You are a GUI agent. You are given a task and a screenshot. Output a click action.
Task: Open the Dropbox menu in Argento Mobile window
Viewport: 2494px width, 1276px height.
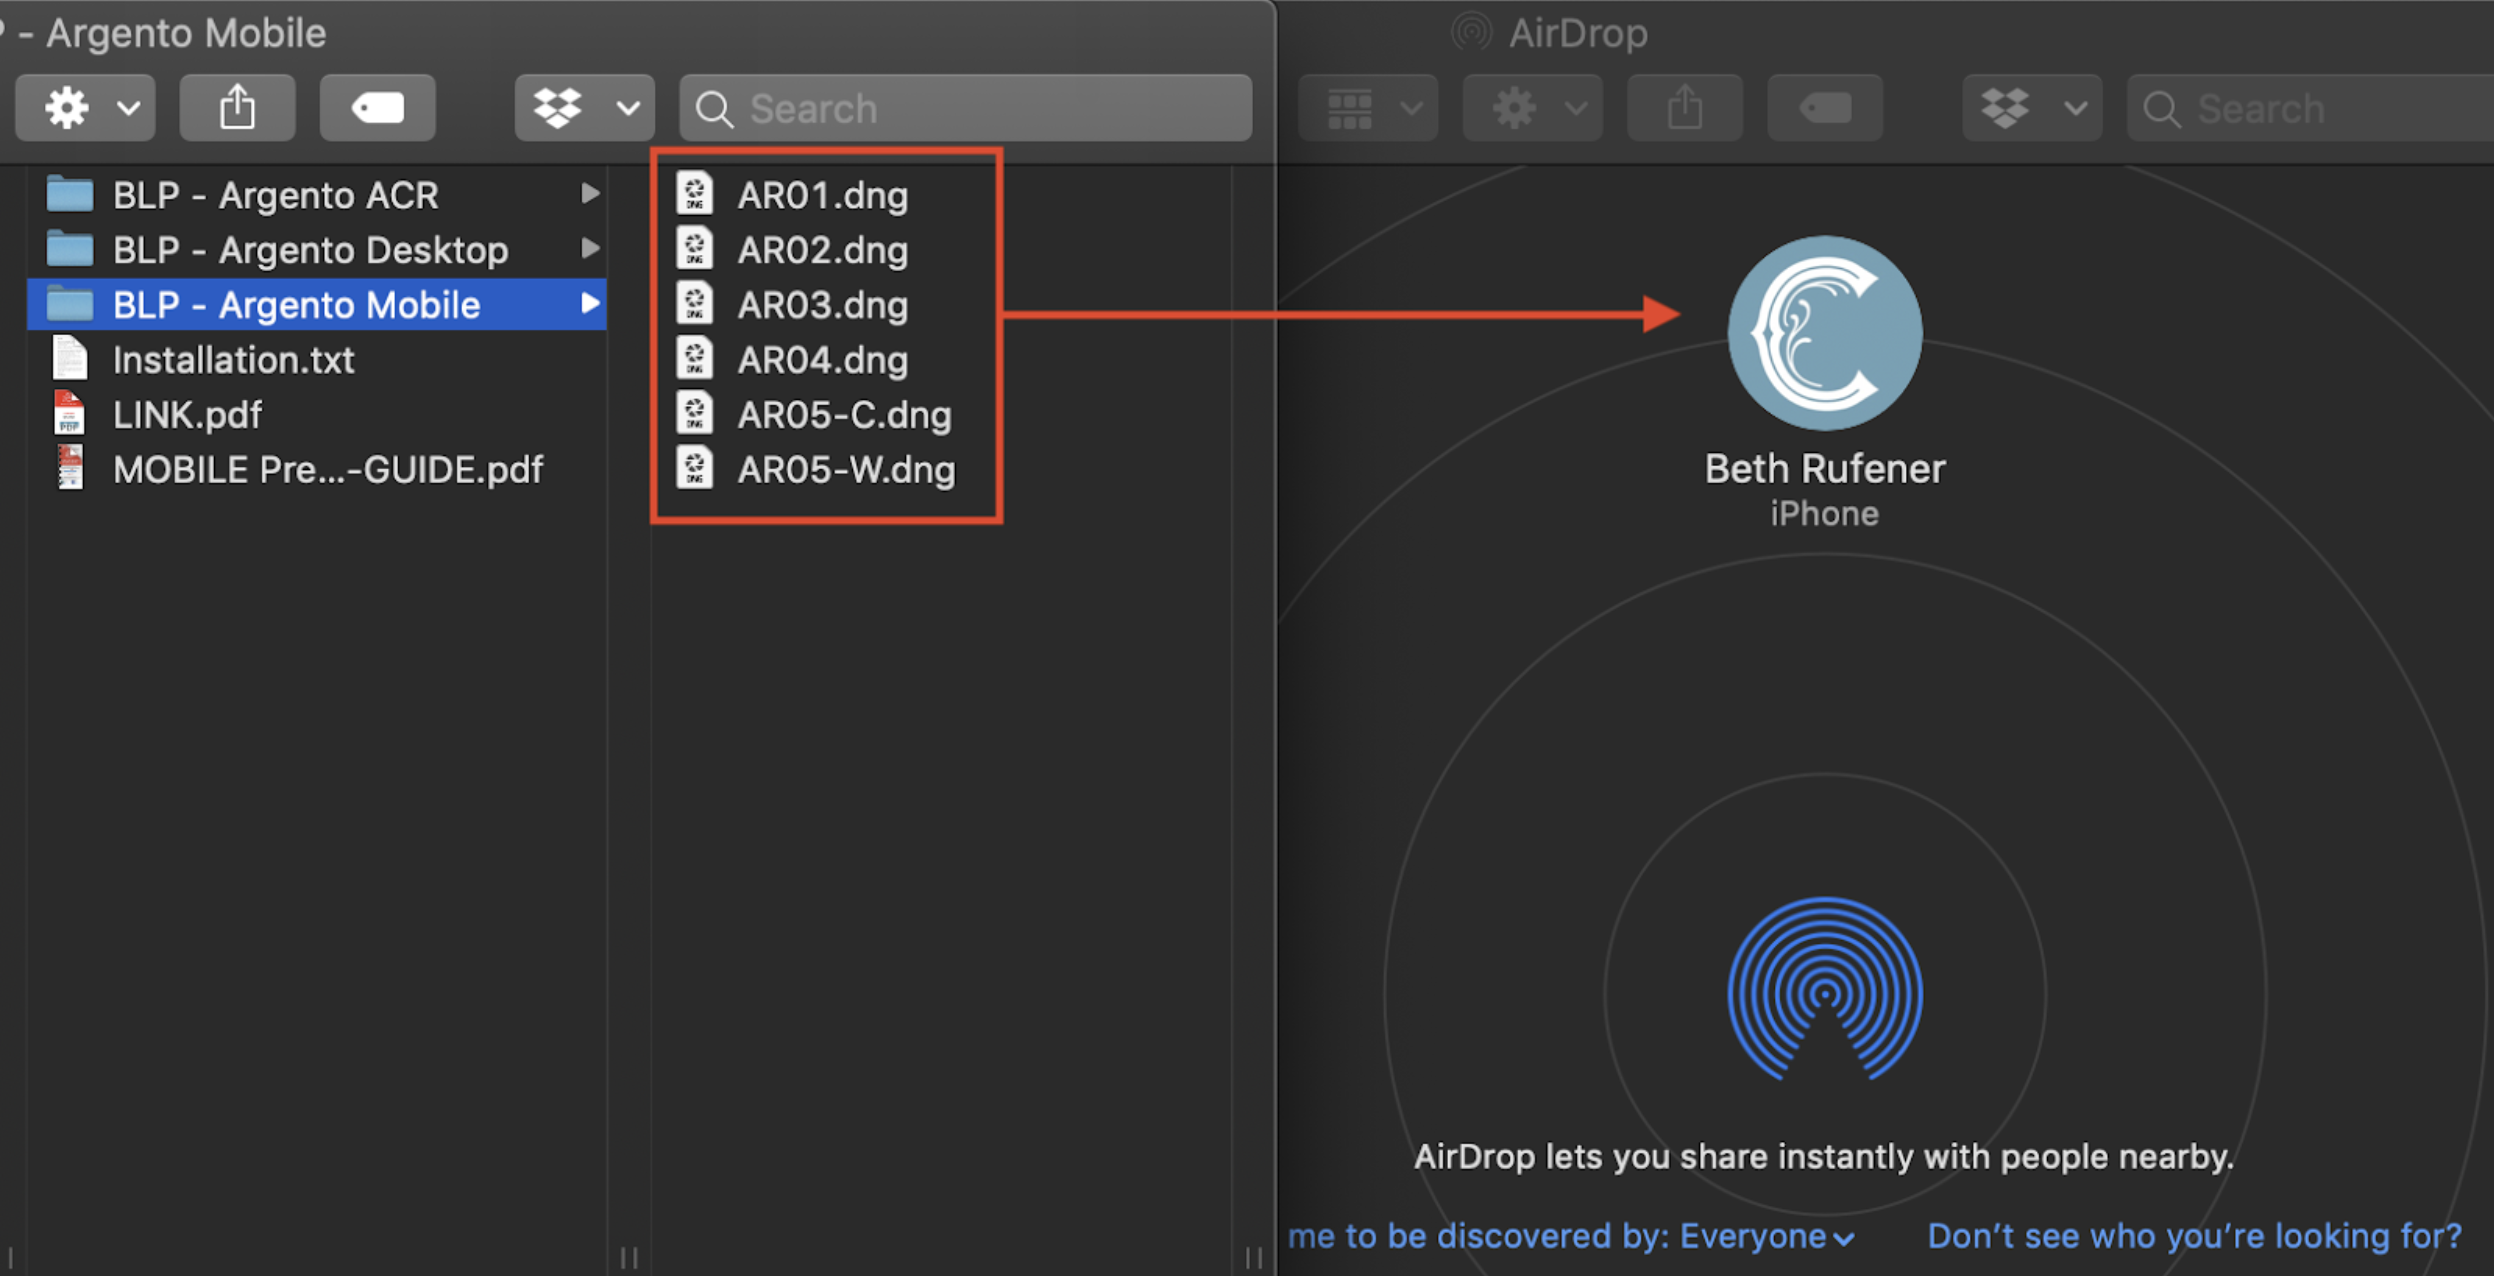coord(584,108)
